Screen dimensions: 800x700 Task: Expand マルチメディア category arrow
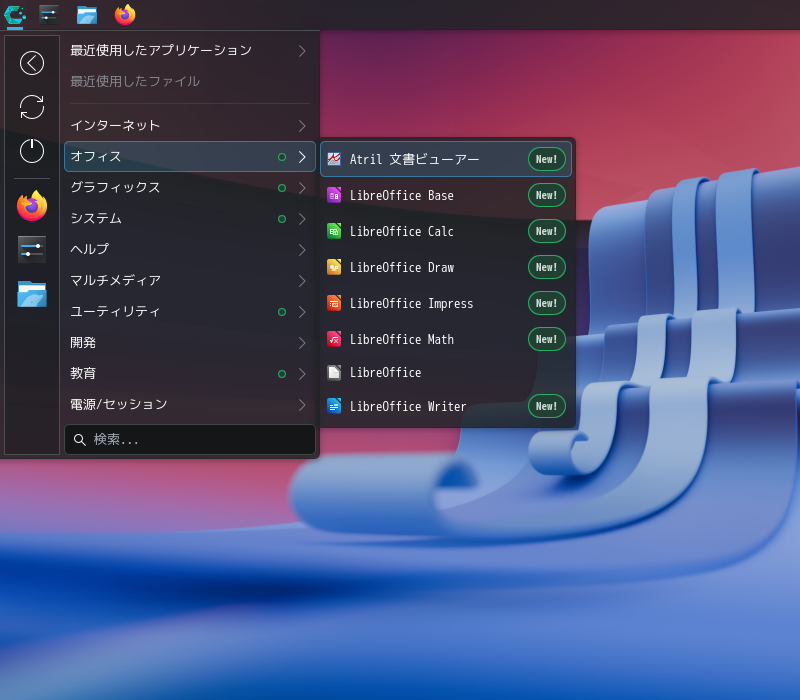point(302,281)
